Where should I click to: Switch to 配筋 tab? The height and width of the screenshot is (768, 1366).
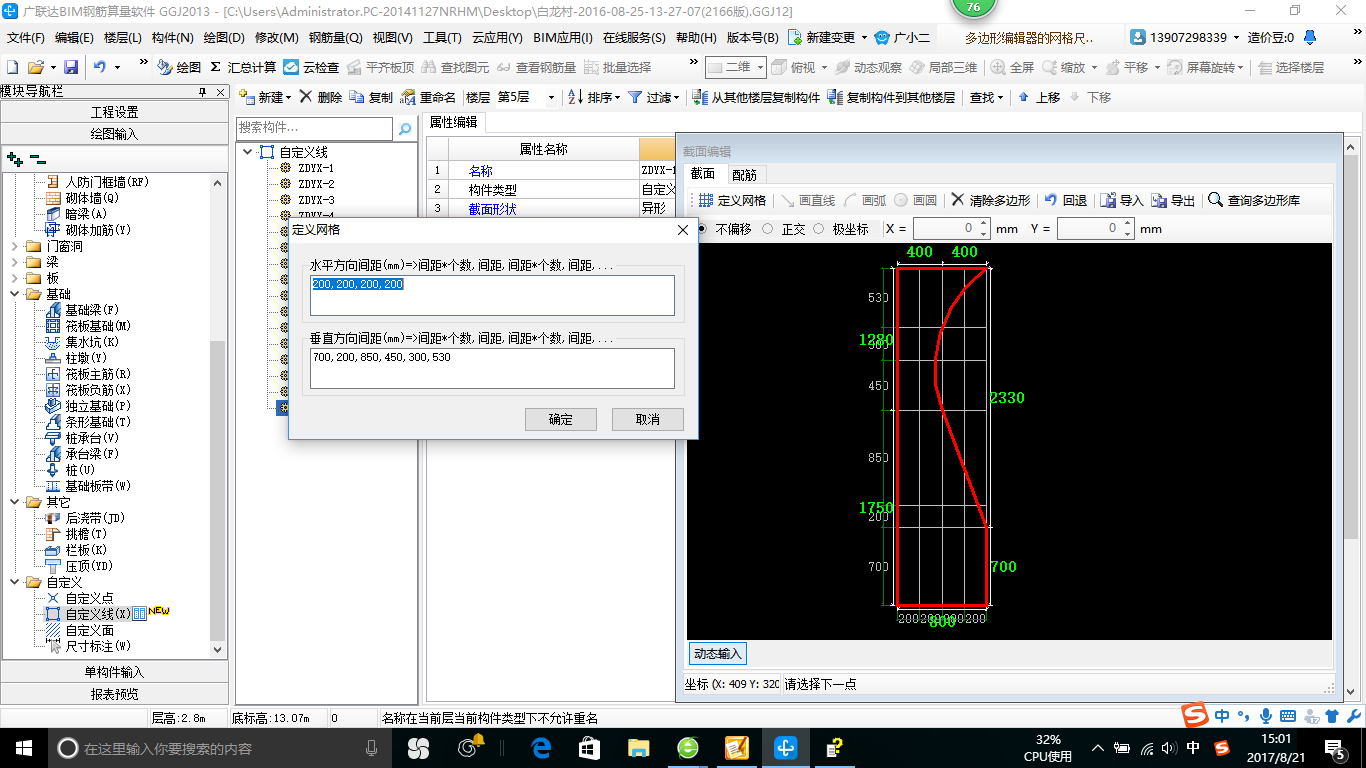[x=743, y=174]
